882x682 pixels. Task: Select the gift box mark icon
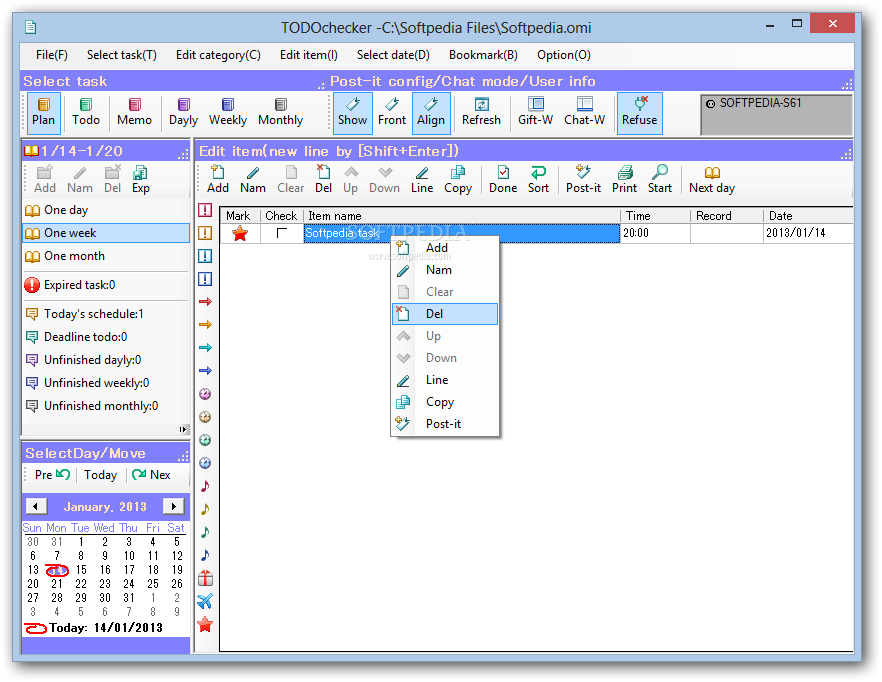coord(205,578)
